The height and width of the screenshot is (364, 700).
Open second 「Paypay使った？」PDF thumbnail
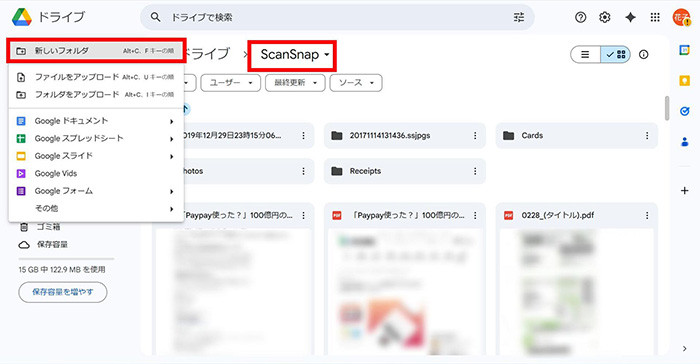404,292
